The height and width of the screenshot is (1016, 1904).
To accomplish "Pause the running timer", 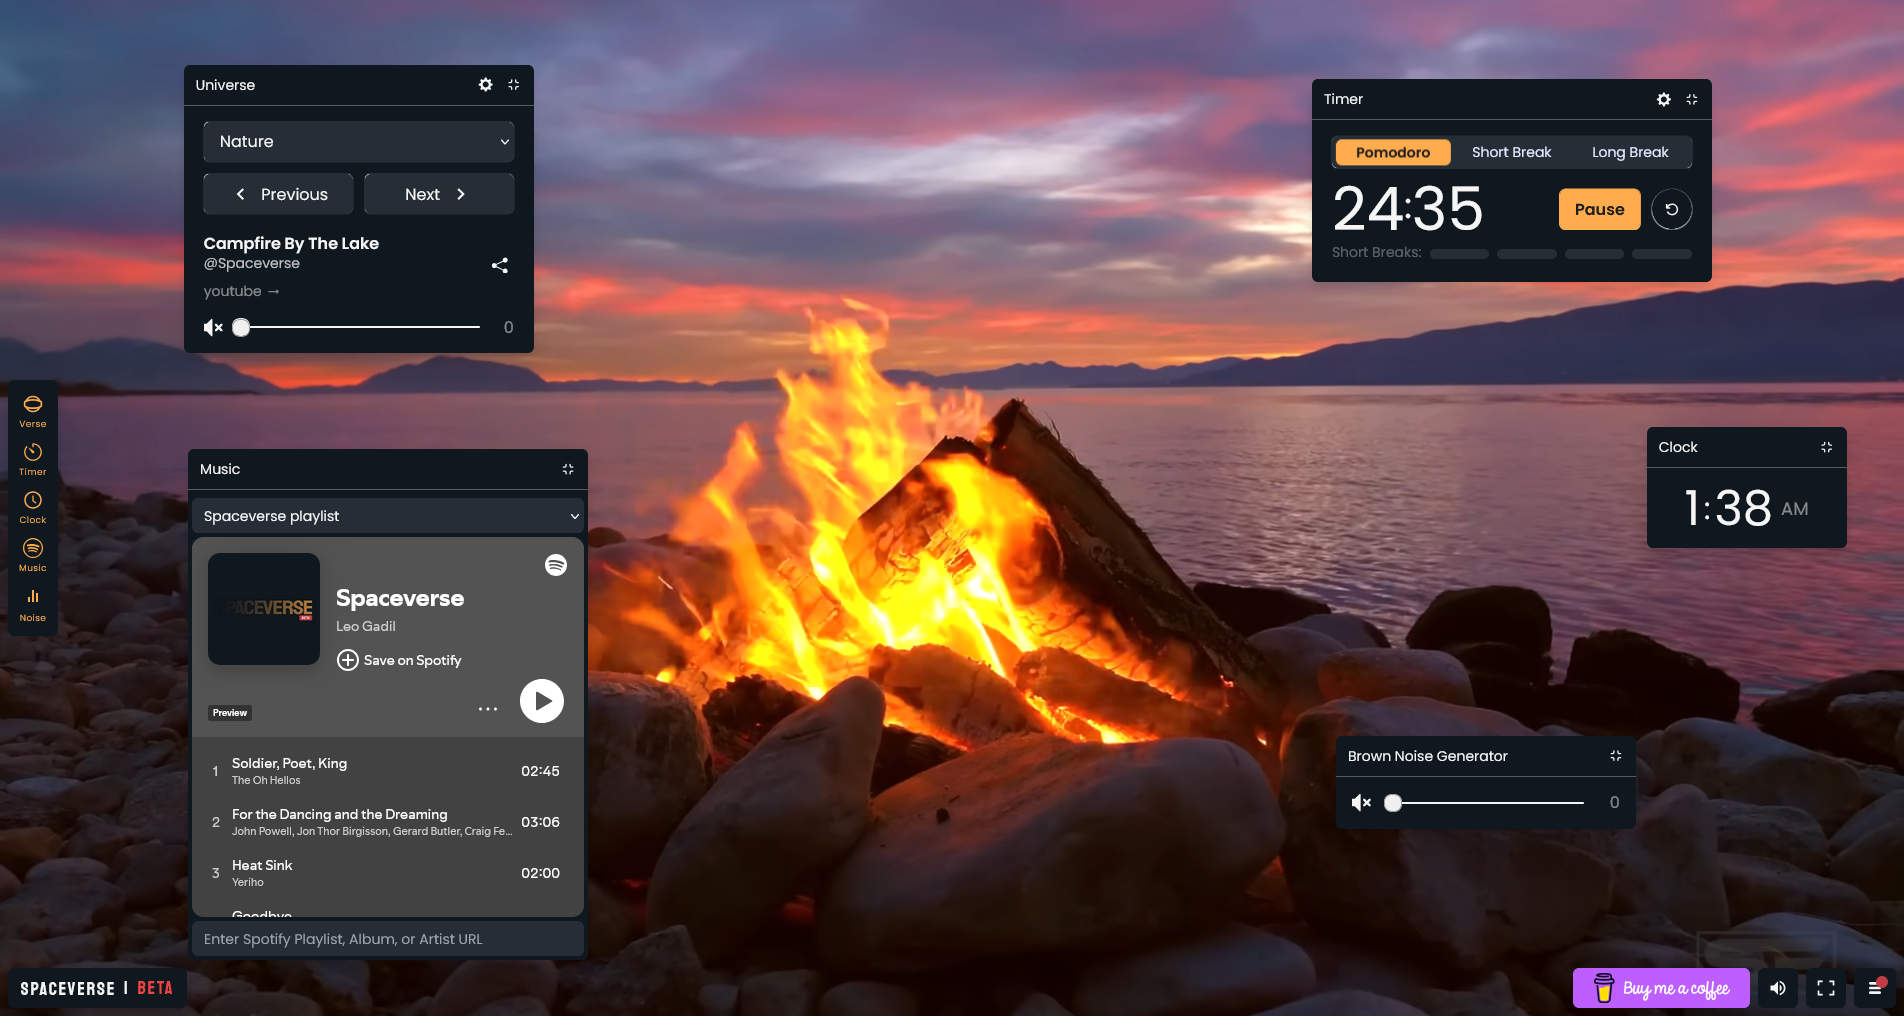I will tap(1600, 209).
